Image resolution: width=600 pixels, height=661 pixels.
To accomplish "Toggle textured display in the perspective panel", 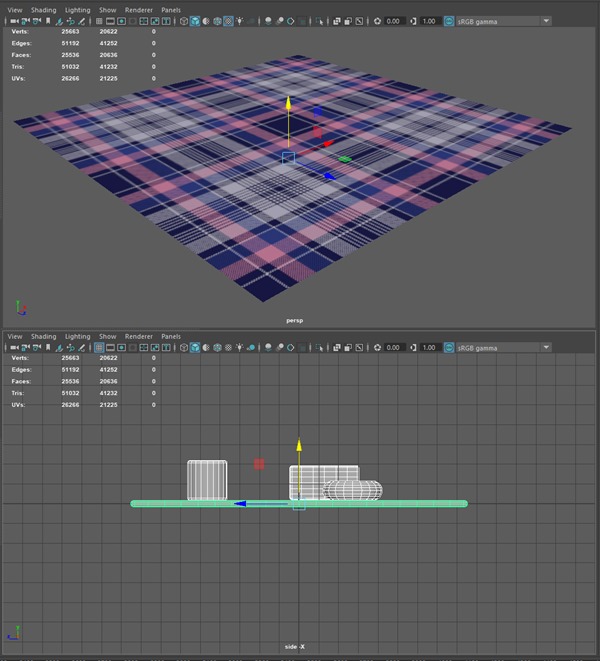I will click(228, 21).
